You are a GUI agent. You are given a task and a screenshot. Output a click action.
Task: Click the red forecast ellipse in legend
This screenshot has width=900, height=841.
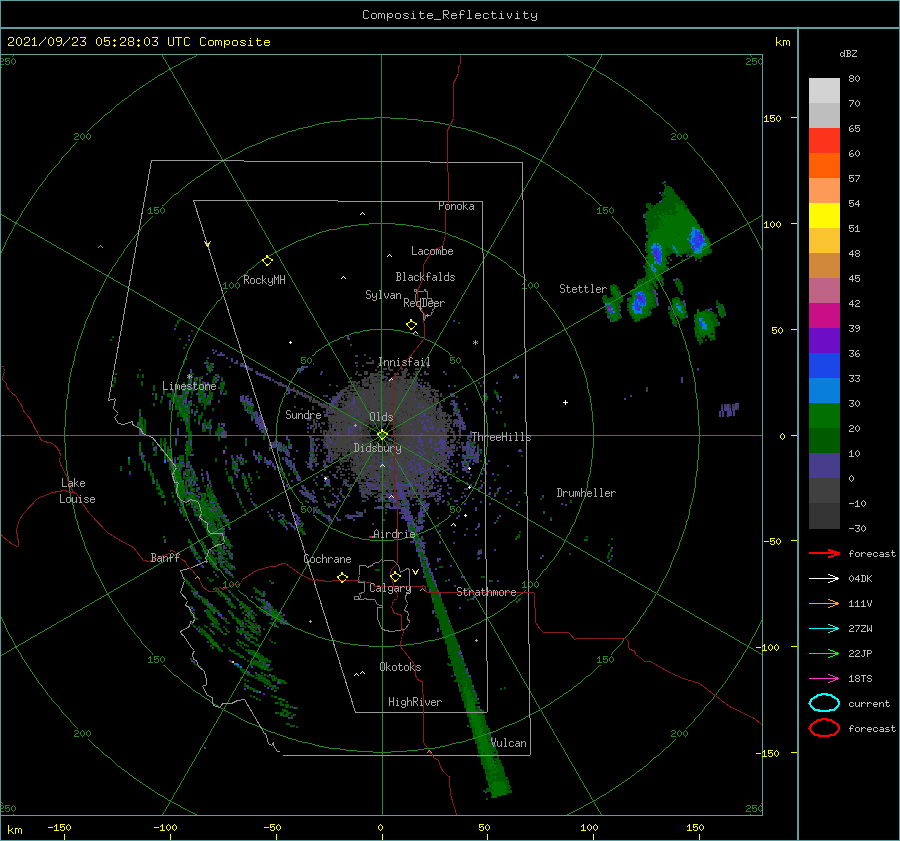coord(824,728)
